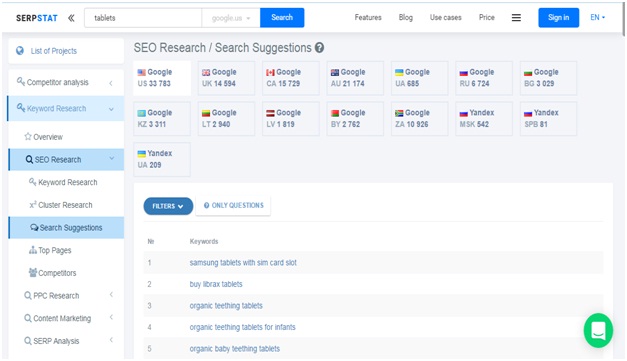Select Google BG 3 029 database
Viewport: 627px width, 361px height.
[548, 78]
